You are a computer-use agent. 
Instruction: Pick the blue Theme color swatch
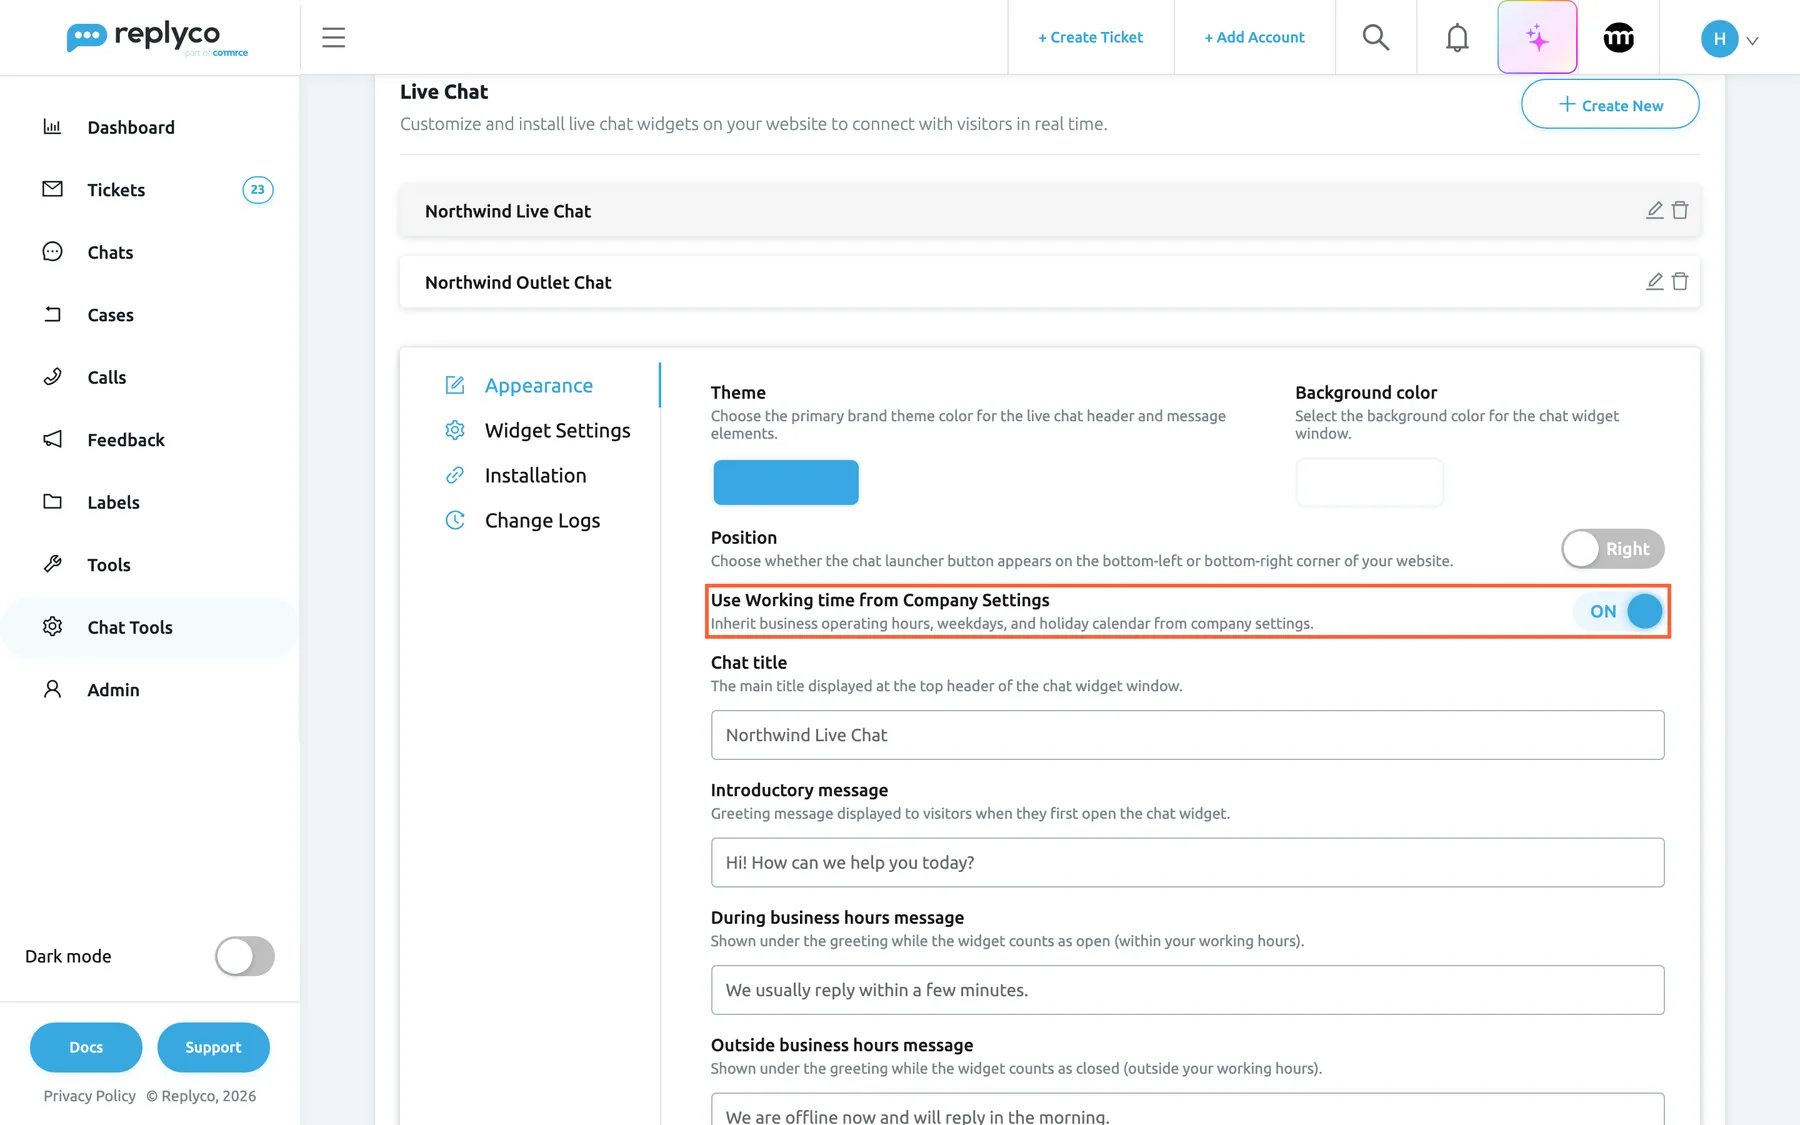pyautogui.click(x=786, y=482)
